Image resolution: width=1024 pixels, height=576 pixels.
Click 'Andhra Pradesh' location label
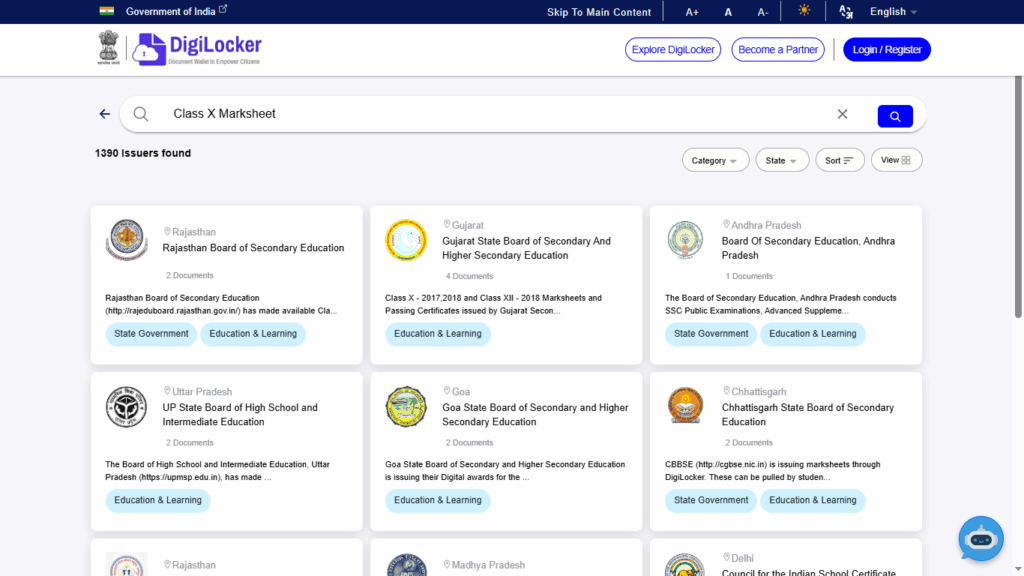[765, 225]
